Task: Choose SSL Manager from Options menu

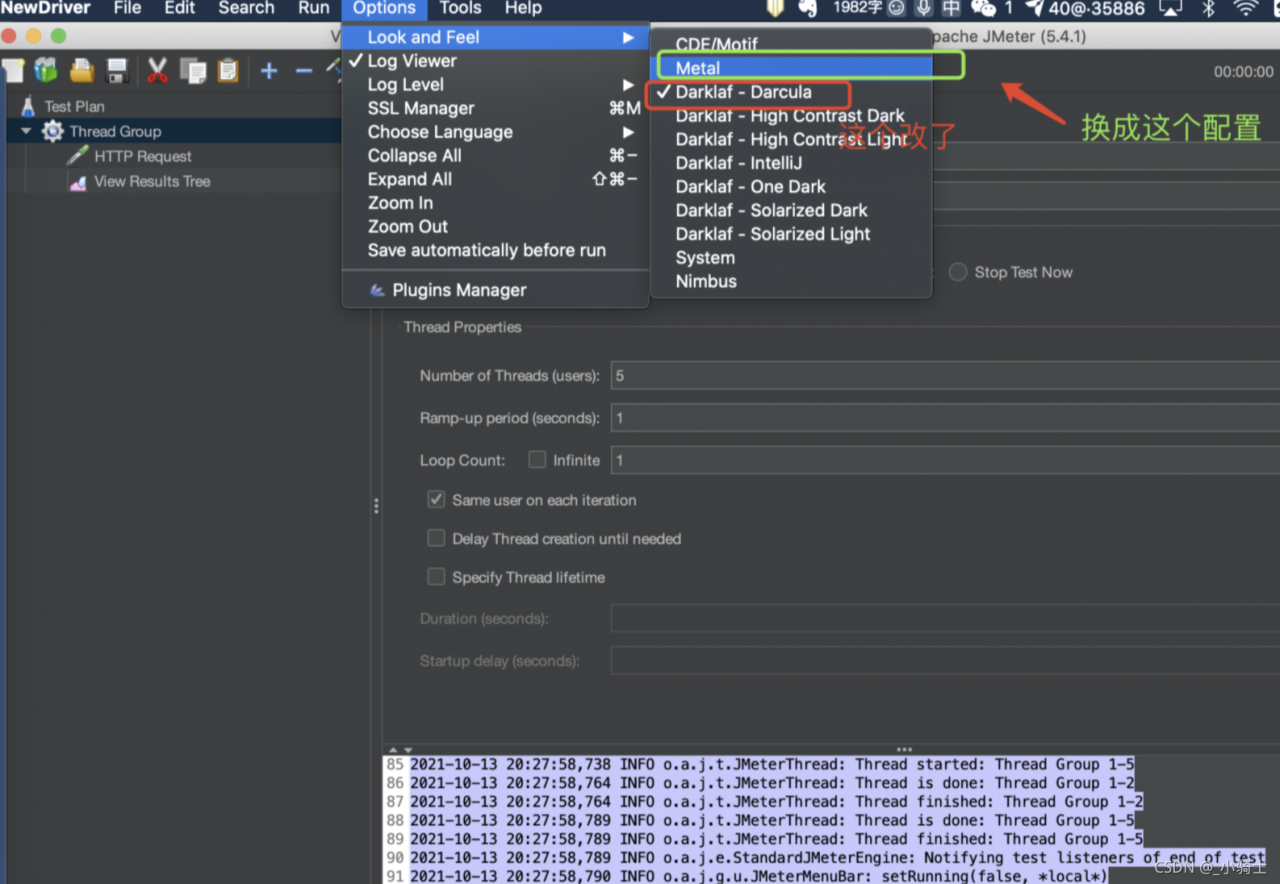Action: point(496,108)
